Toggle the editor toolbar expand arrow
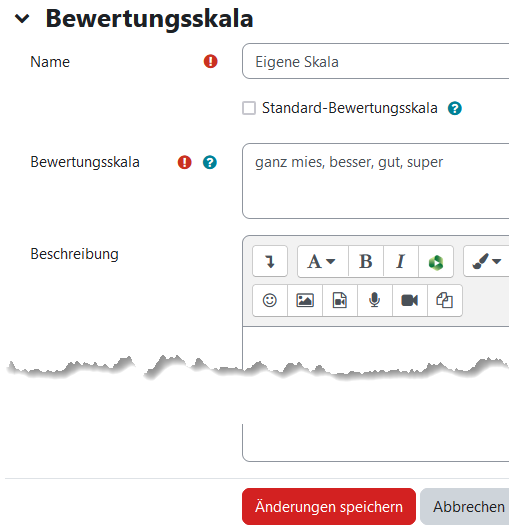The image size is (509, 531). [x=270, y=261]
